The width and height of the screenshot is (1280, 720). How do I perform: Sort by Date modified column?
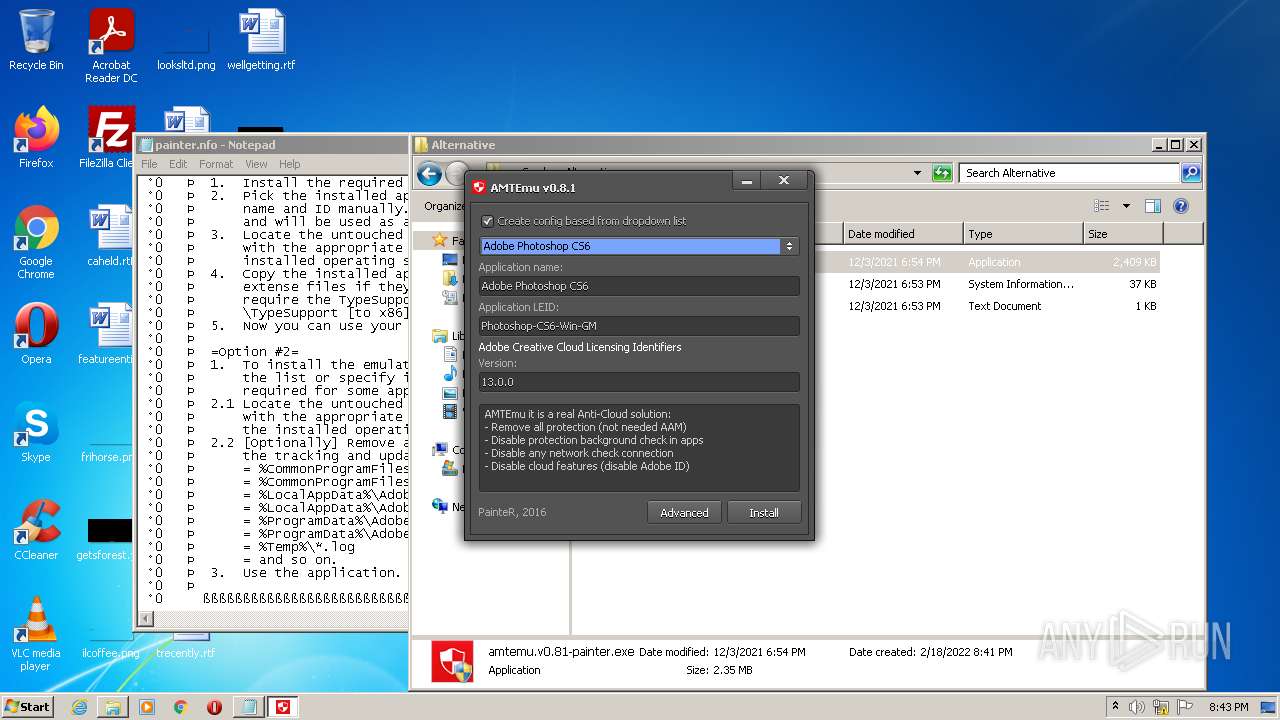903,234
